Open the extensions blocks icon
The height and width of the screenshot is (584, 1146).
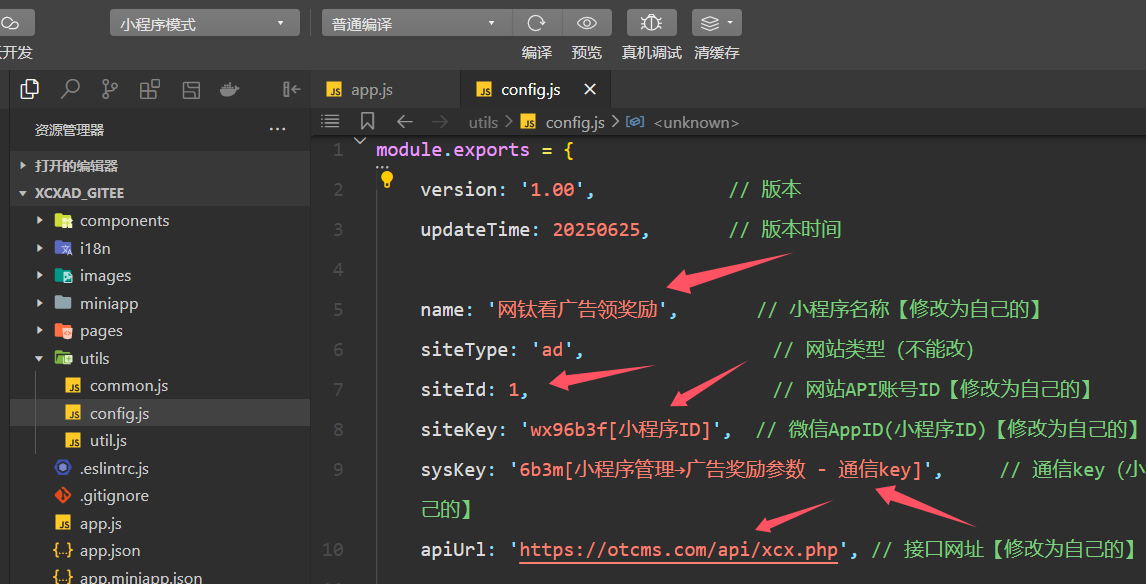pyautogui.click(x=150, y=89)
